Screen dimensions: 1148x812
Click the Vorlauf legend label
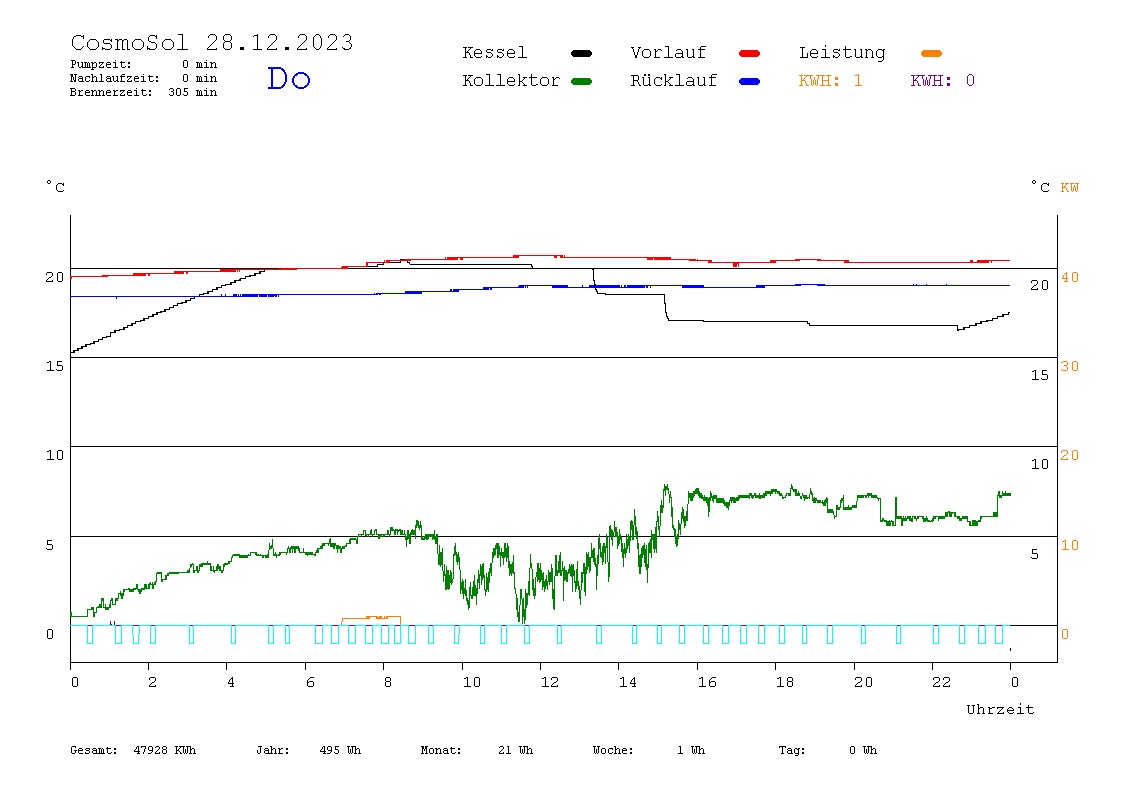point(668,53)
